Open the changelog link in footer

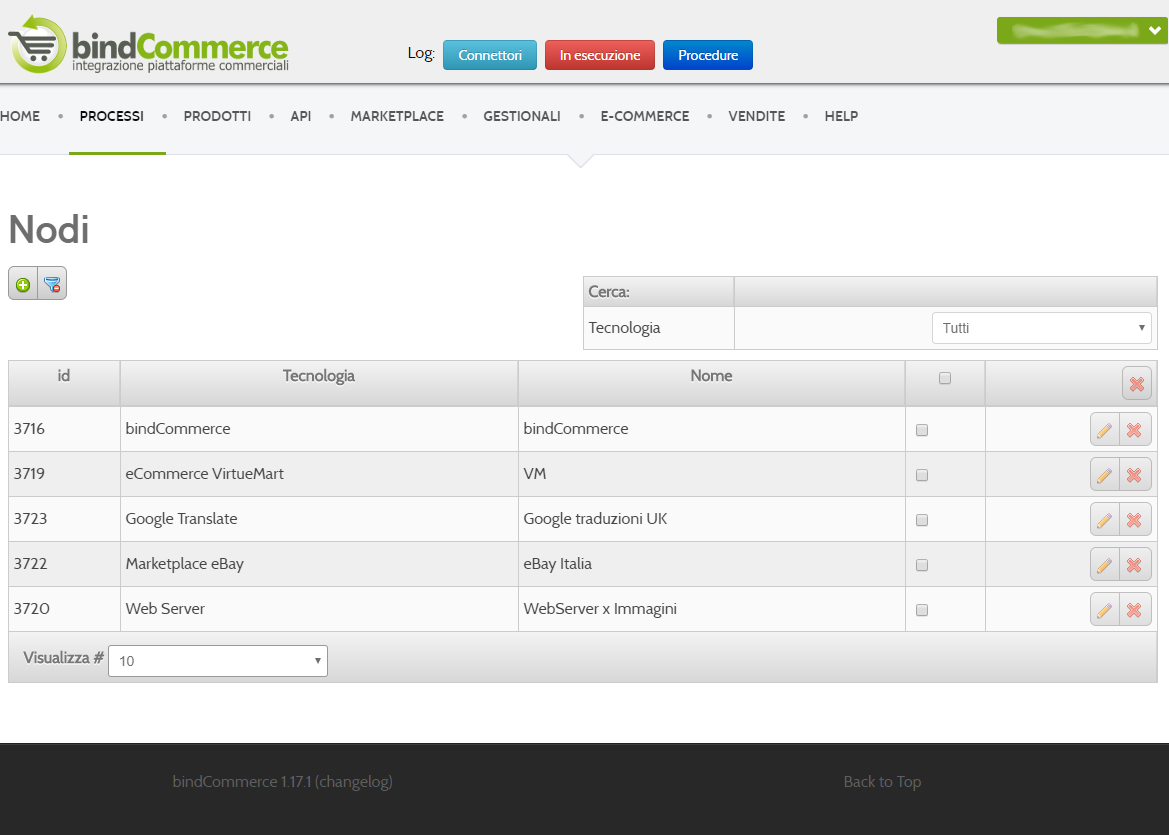[353, 781]
